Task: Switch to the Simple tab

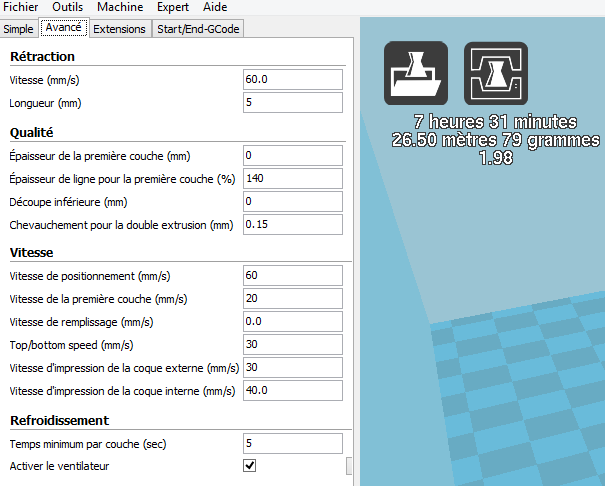Action: coord(18,29)
